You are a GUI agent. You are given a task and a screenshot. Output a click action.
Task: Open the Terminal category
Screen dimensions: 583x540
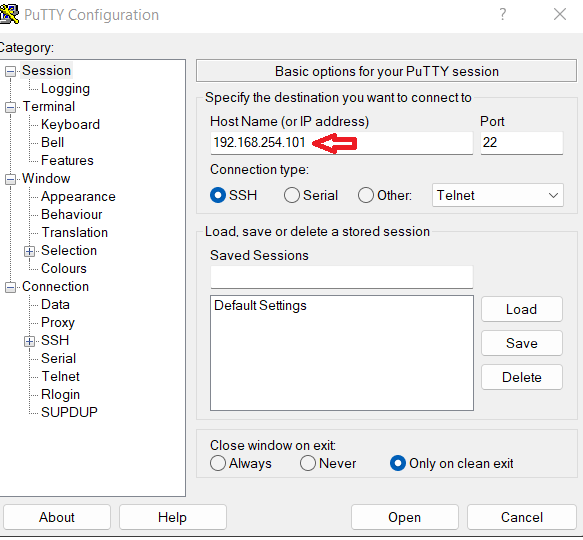coord(49,106)
